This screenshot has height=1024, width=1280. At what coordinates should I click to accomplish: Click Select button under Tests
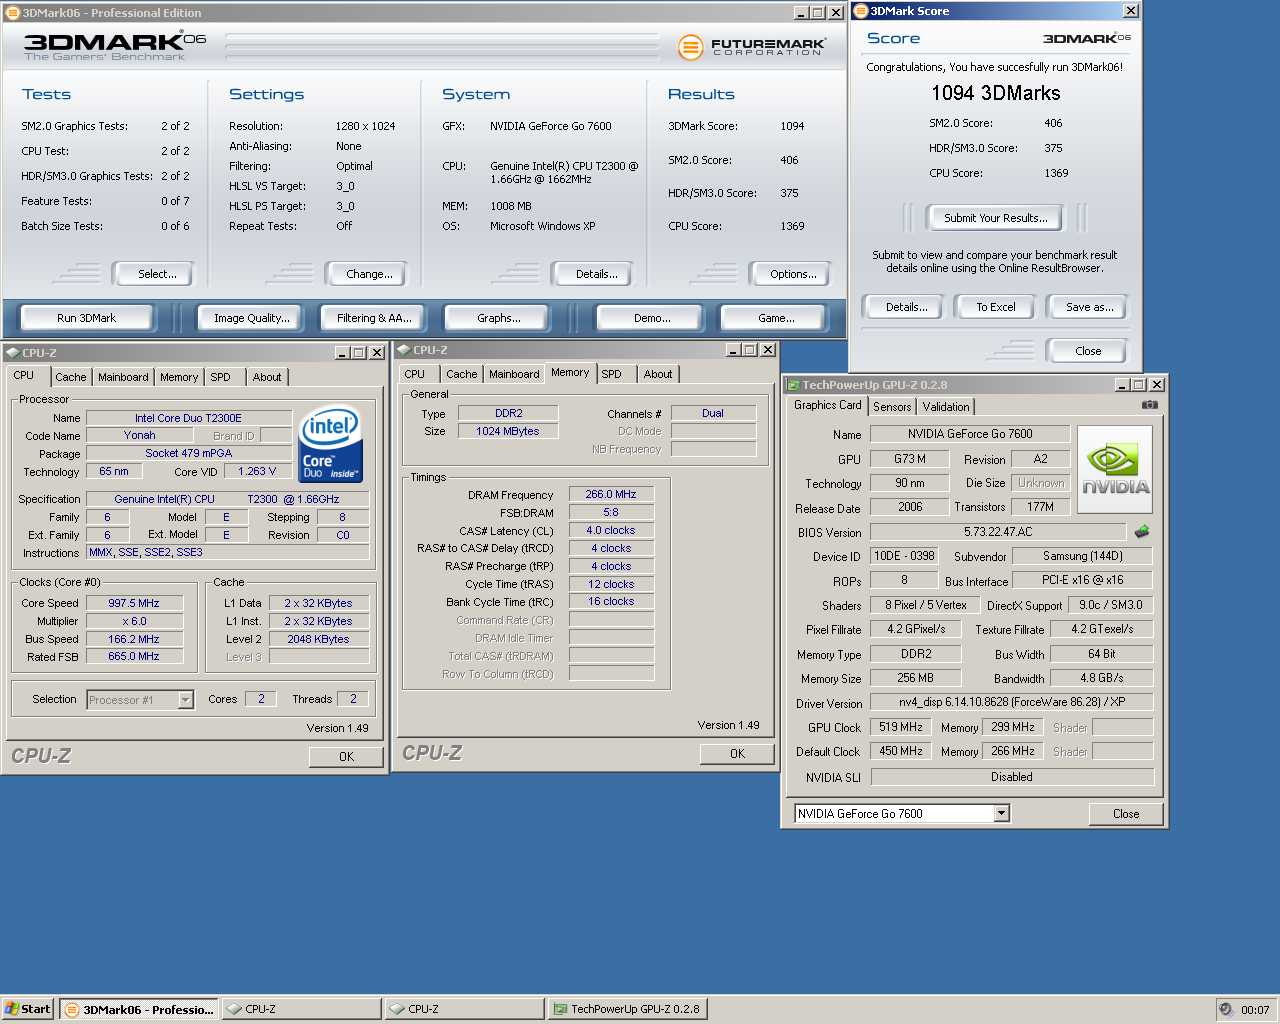[156, 274]
